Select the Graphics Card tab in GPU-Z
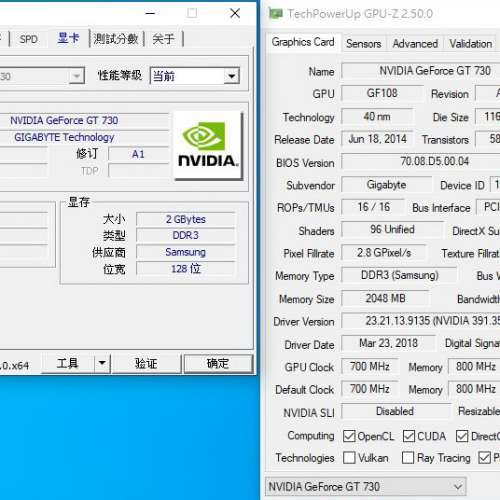 [303, 42]
